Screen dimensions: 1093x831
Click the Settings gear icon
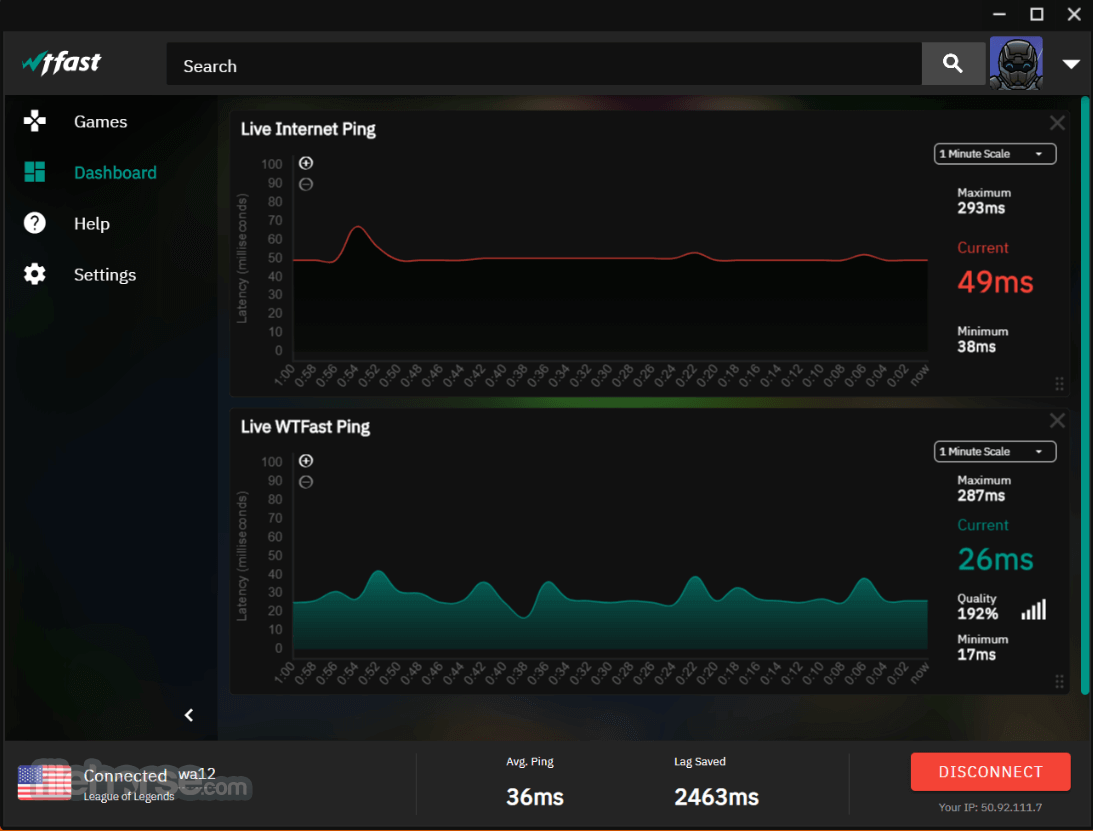34,274
